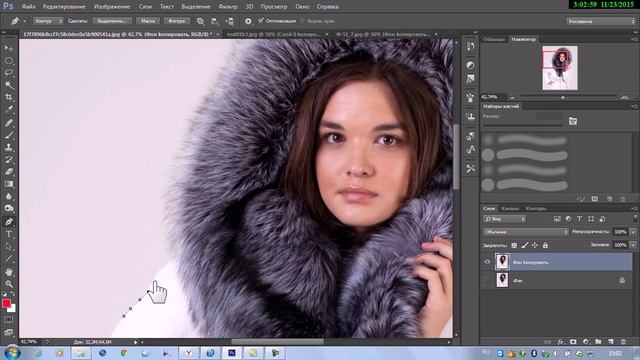The image size is (640, 360).
Task: Open the fill 100% dropdown arrow
Action: coord(633,245)
